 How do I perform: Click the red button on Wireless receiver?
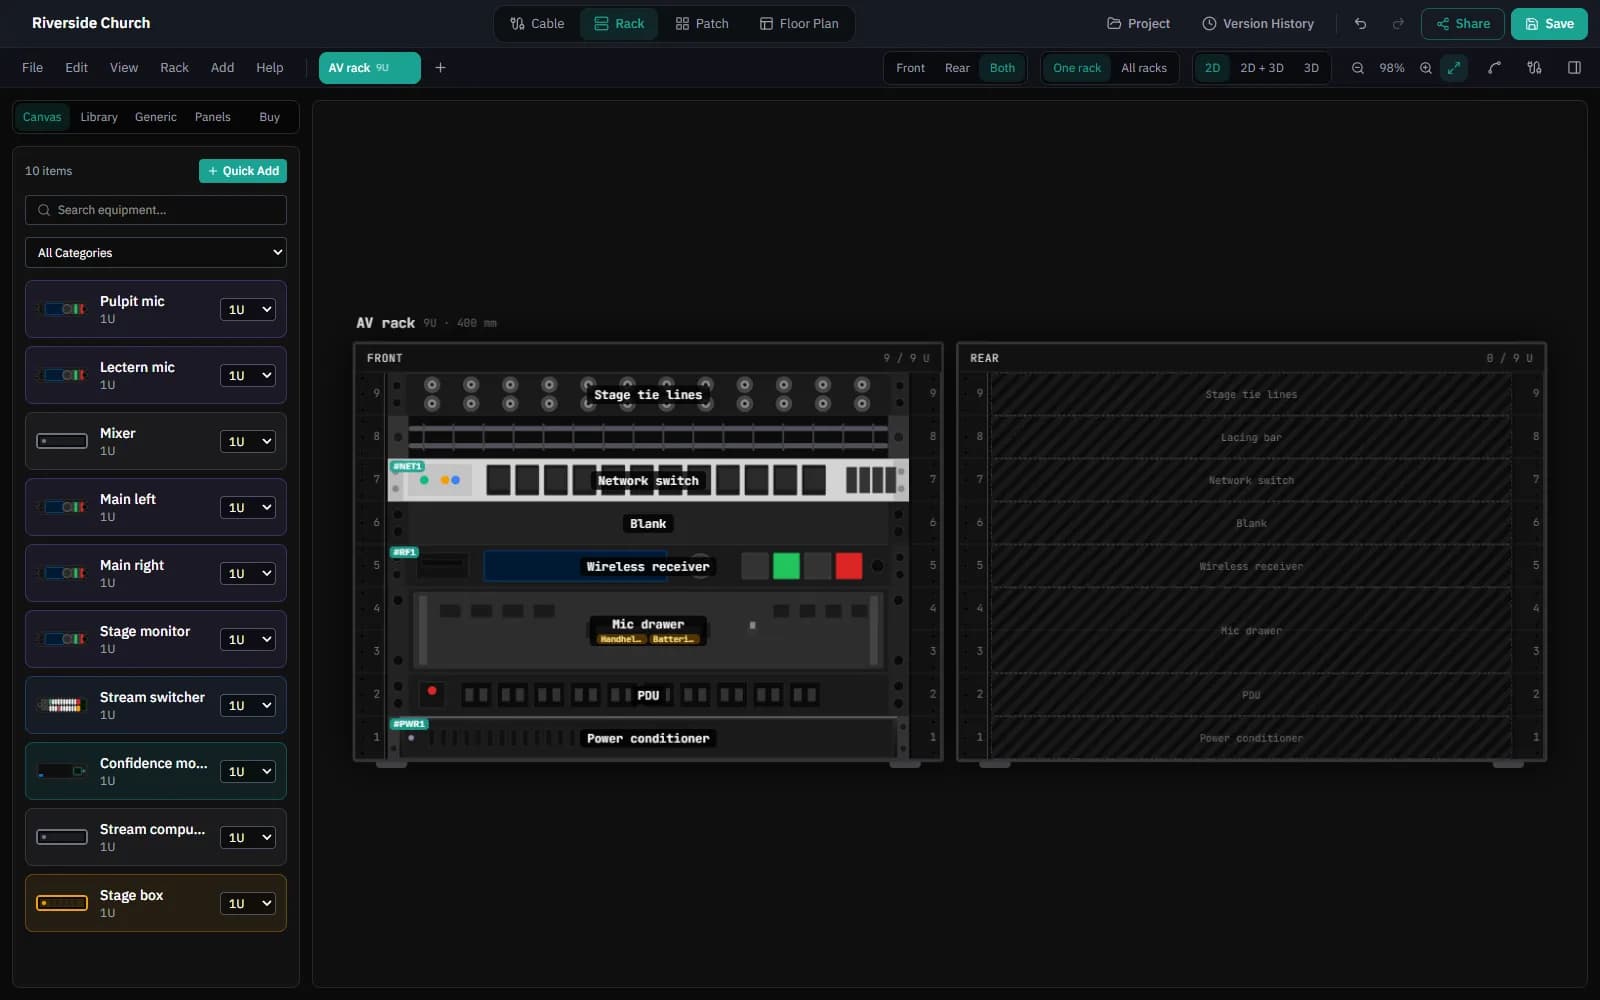coord(849,566)
